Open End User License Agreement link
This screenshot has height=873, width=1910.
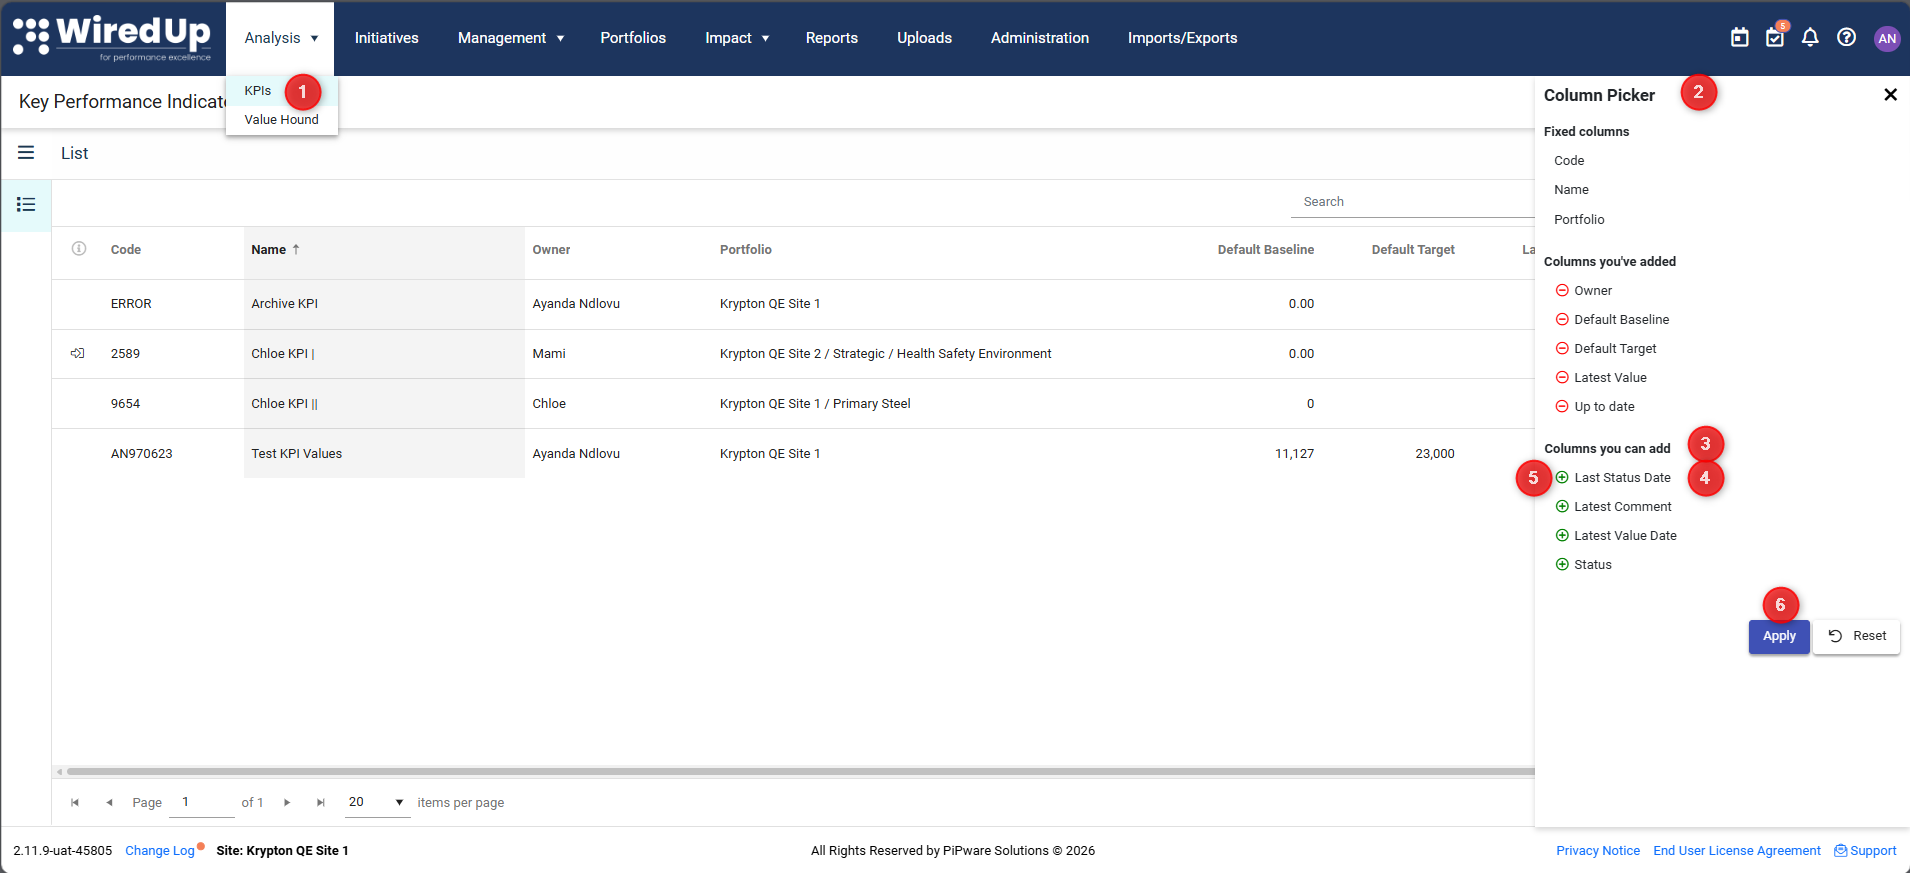[1737, 851]
